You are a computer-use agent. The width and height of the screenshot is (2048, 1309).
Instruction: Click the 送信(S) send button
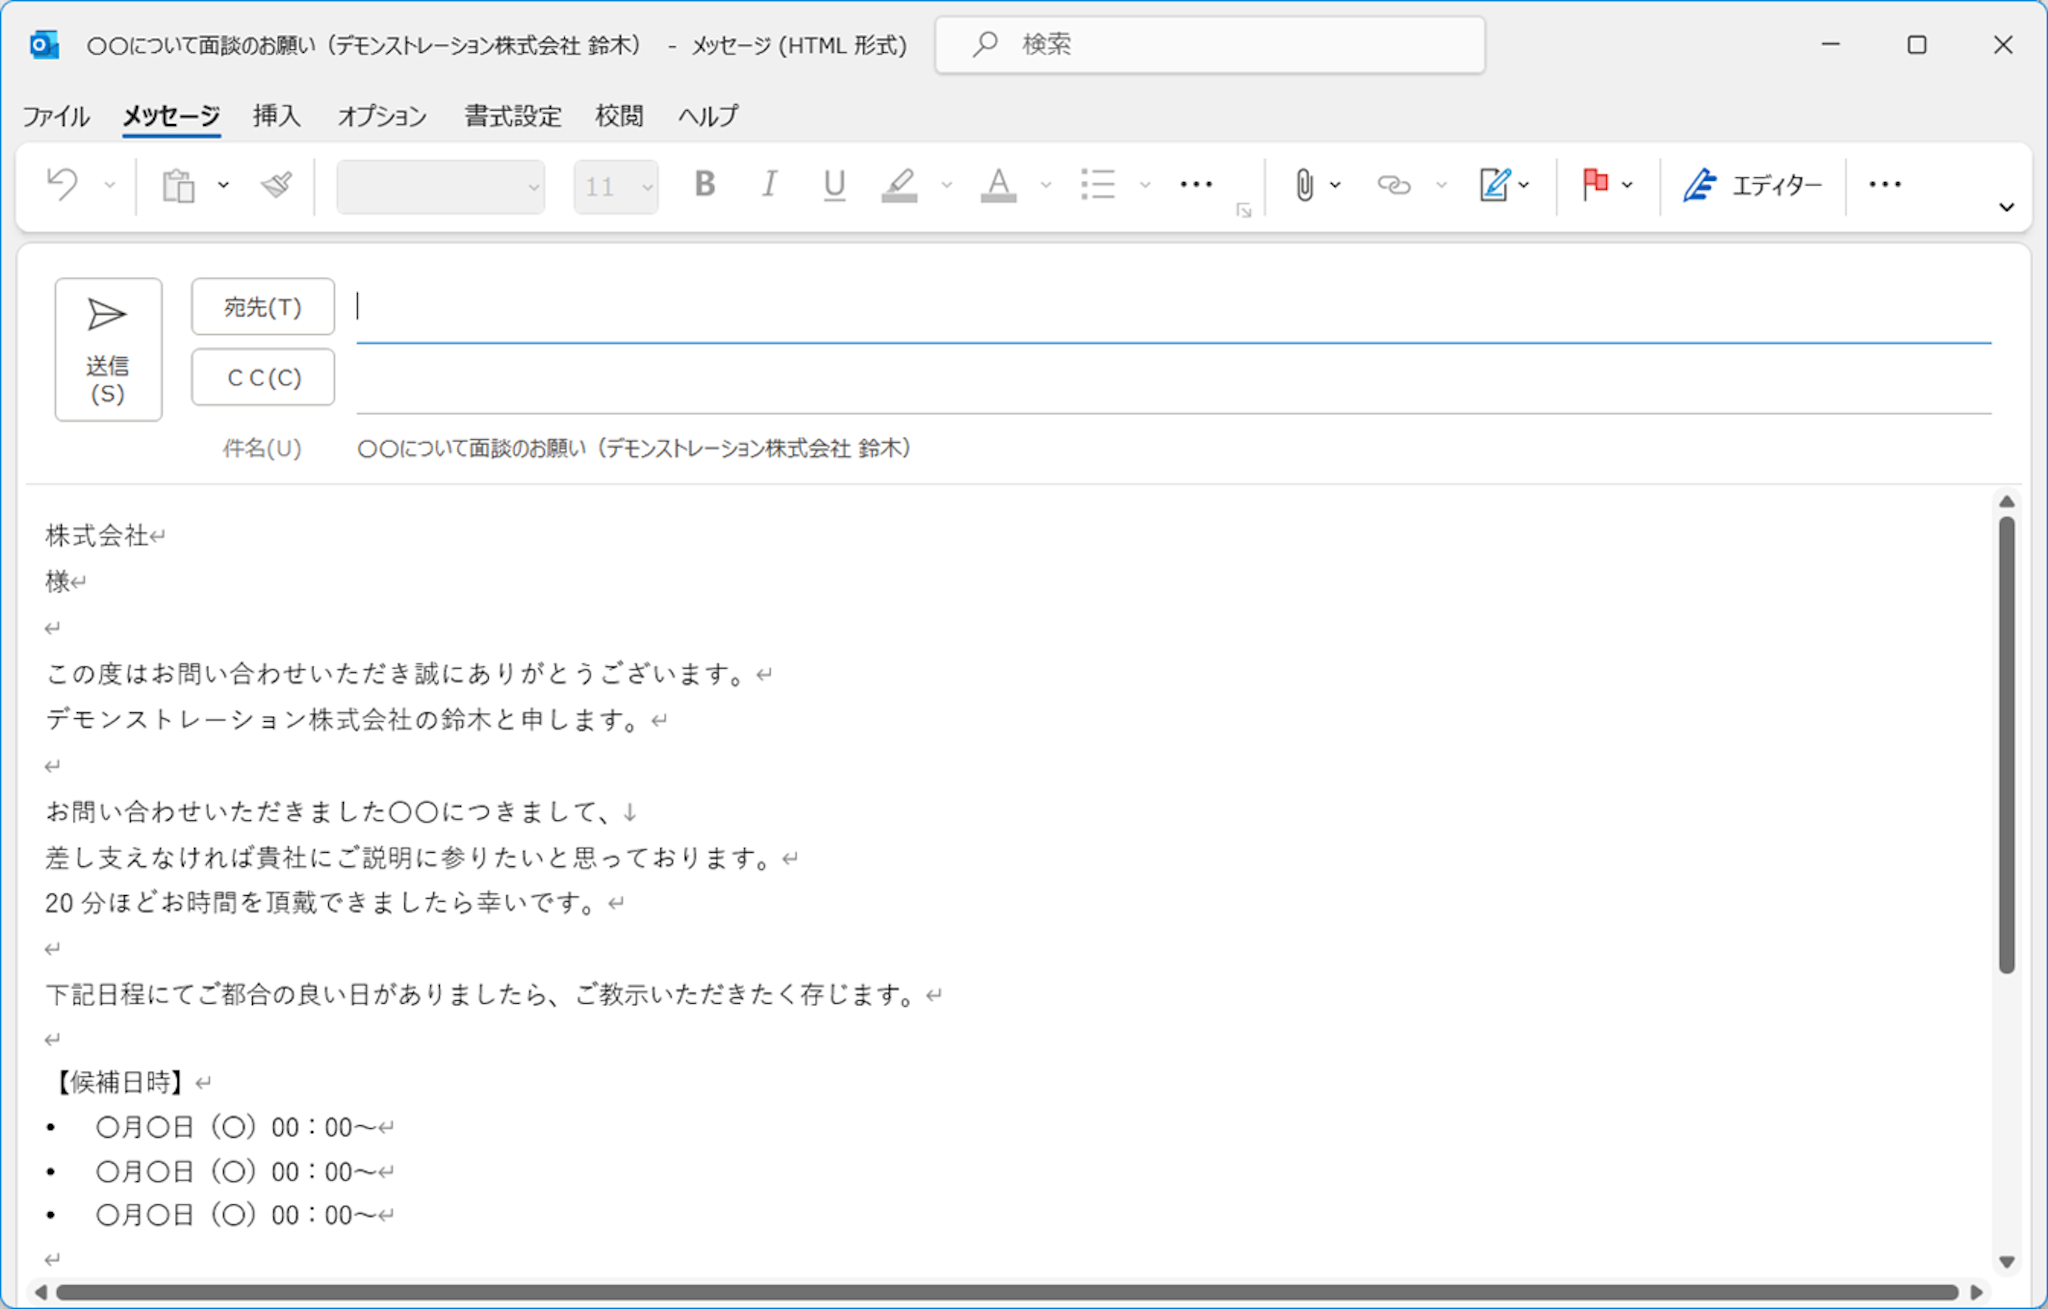click(x=108, y=349)
